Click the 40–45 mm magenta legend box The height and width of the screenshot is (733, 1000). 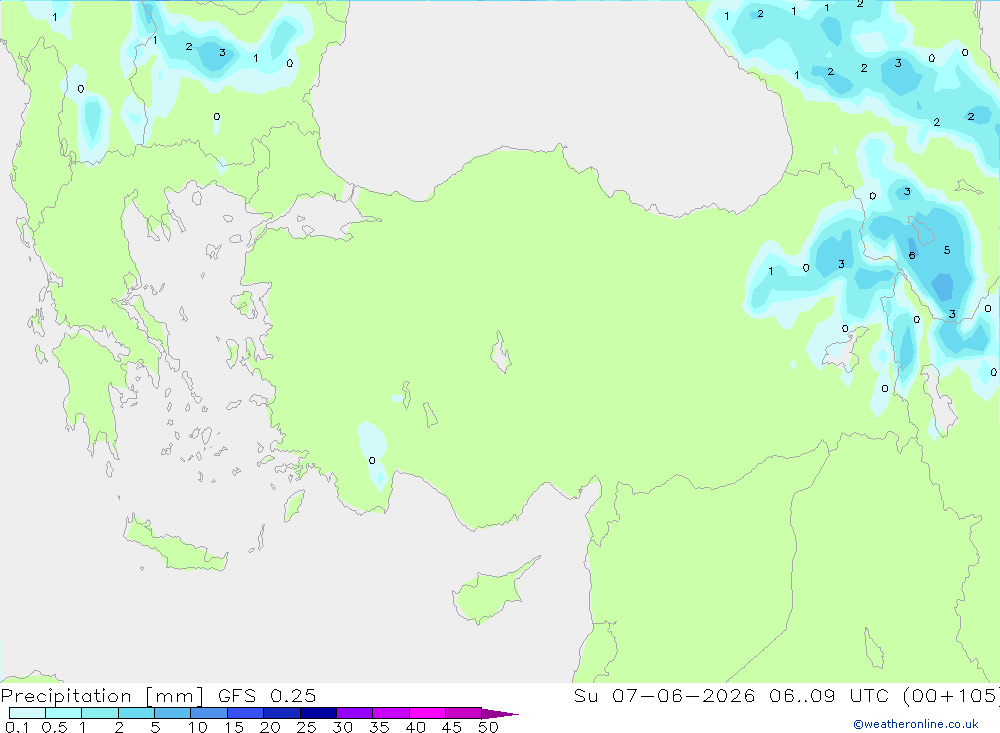tap(427, 713)
